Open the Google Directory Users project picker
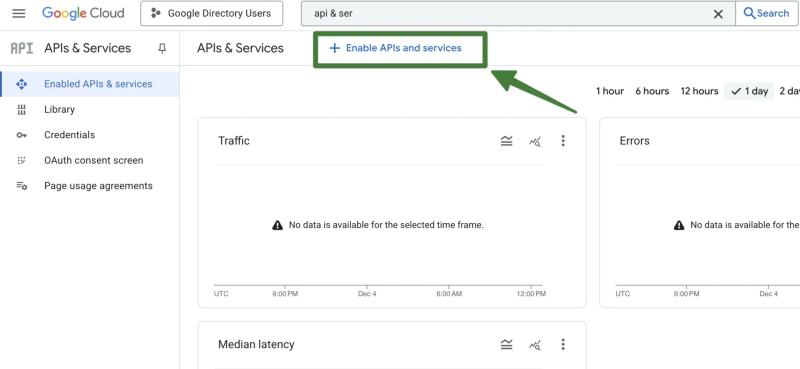 click(212, 13)
